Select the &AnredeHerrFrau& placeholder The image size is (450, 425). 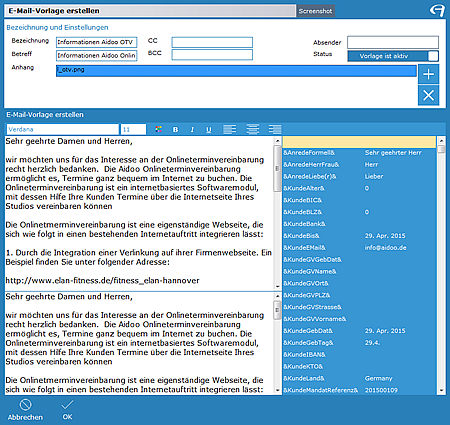pyautogui.click(x=311, y=165)
